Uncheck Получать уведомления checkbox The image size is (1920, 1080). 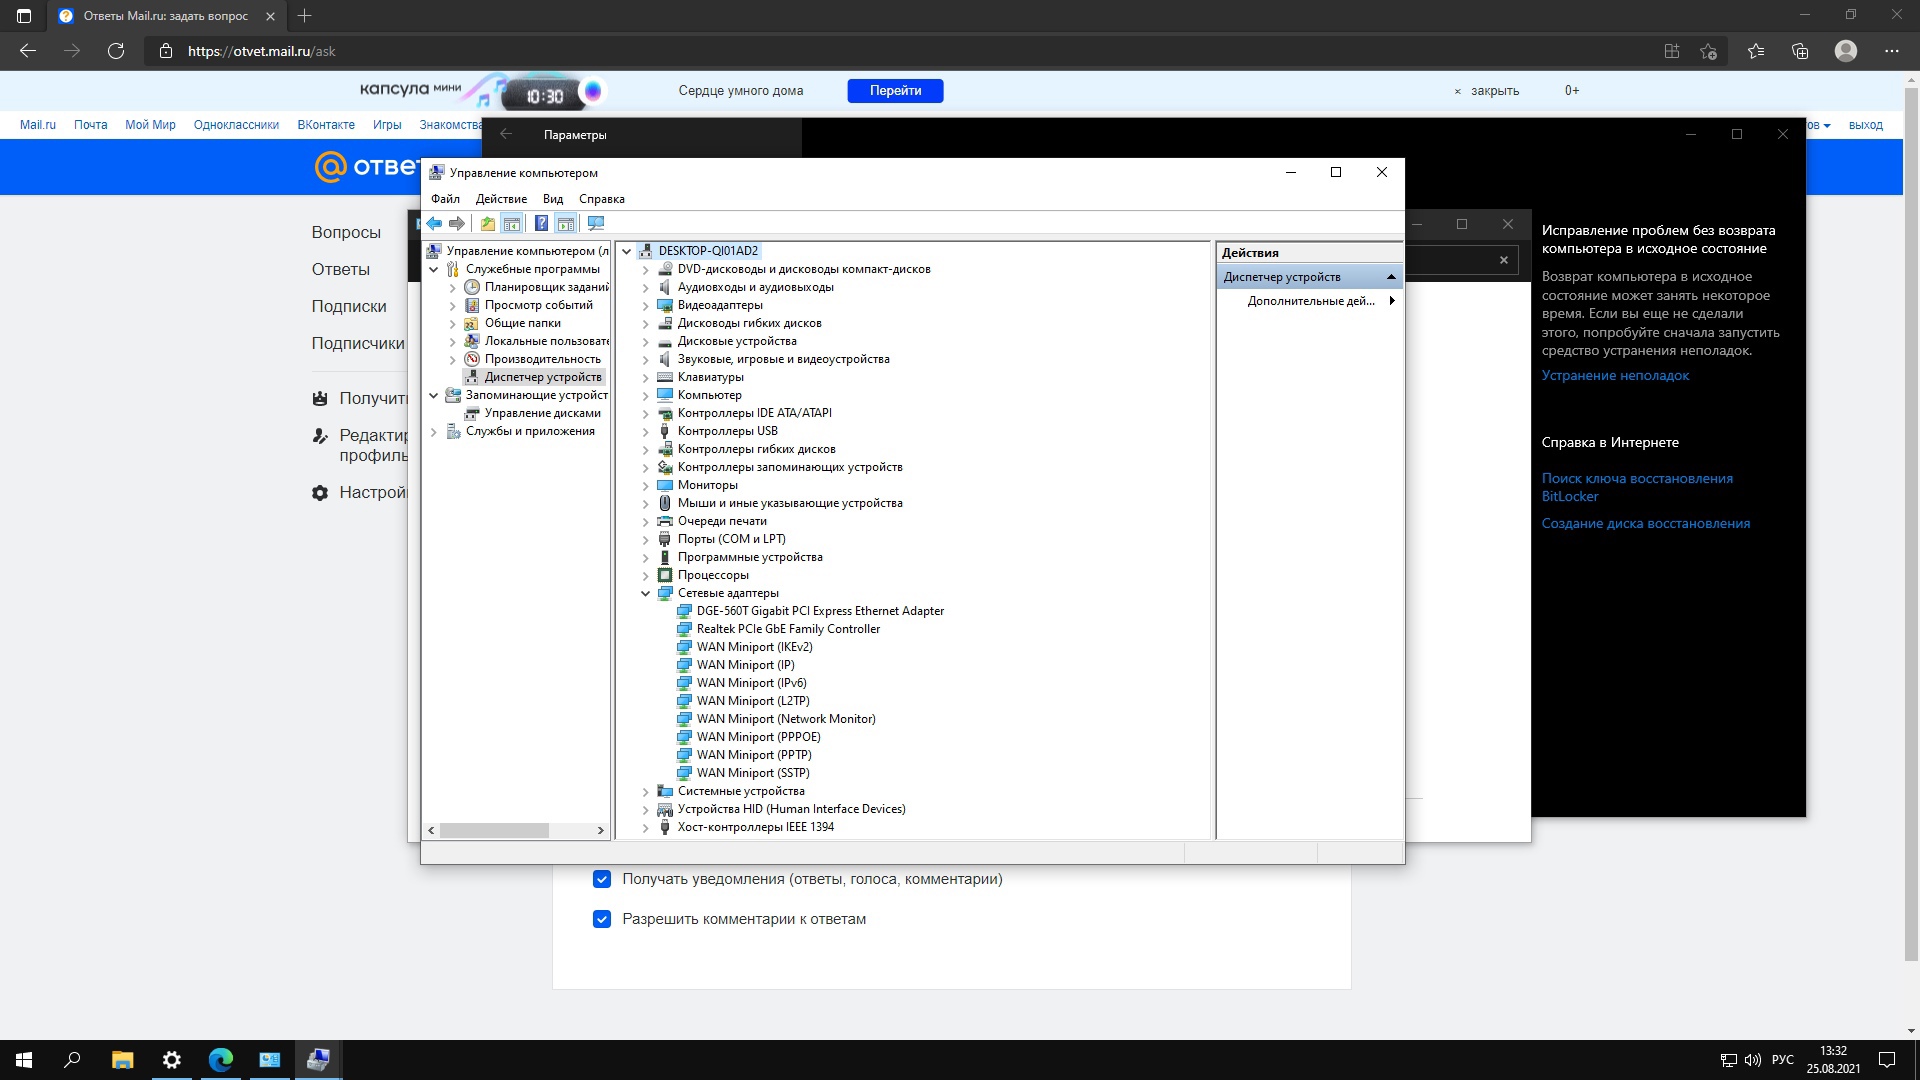click(602, 879)
